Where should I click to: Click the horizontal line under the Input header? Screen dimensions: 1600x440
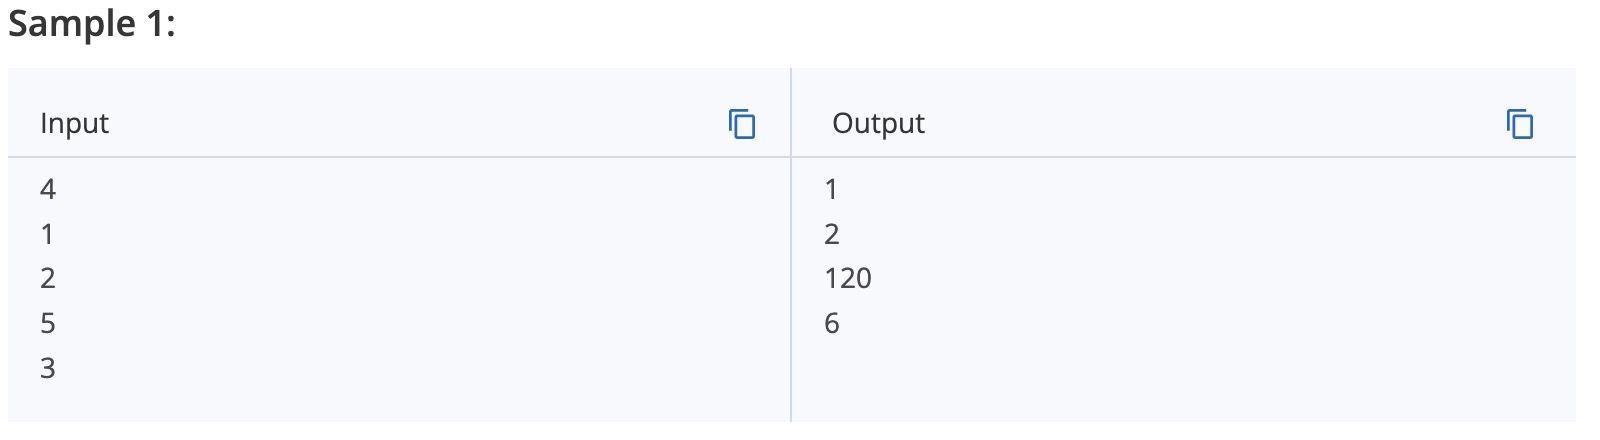(399, 157)
